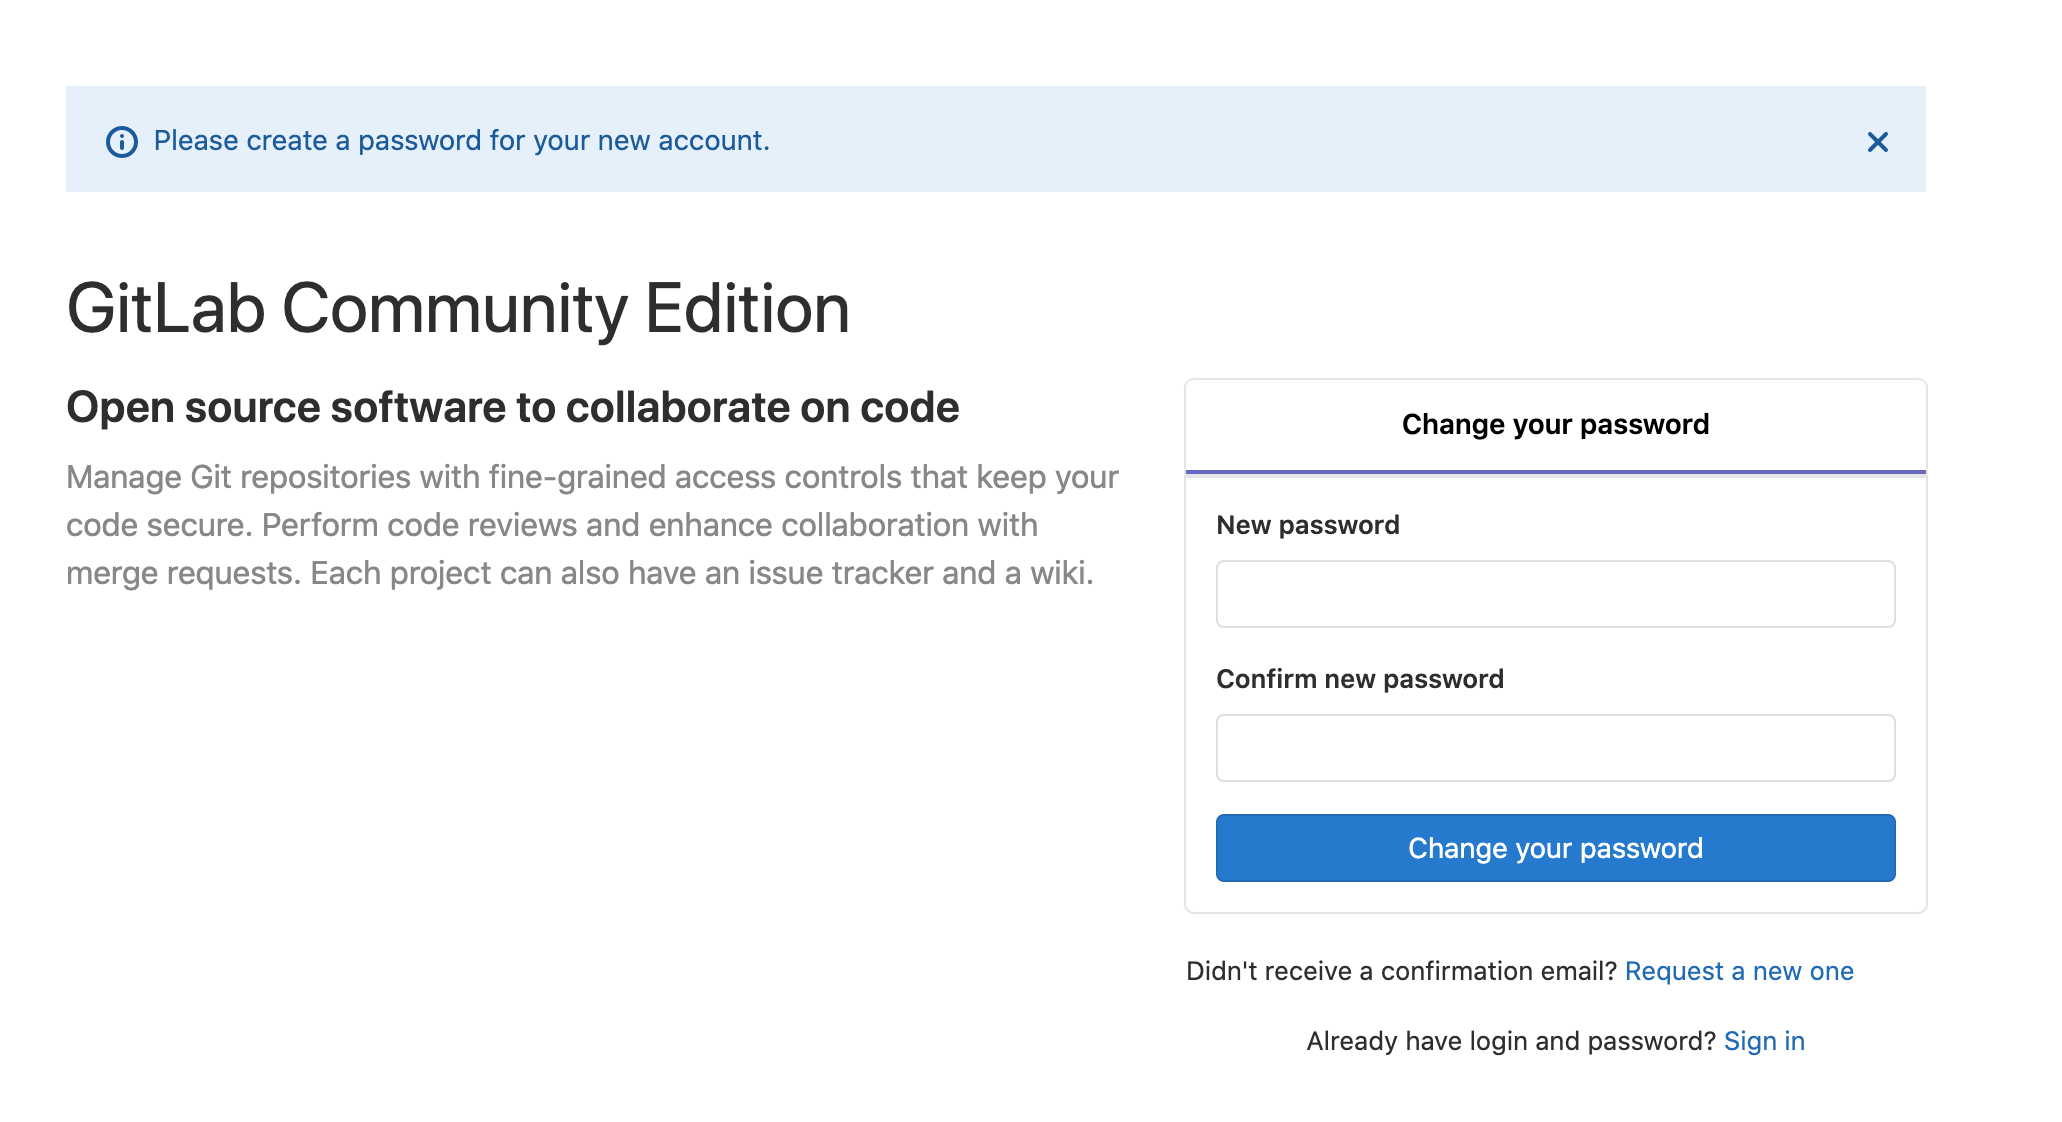Click the Perform code reviews description line
Viewport: 2062px width, 1122px height.
tap(552, 525)
